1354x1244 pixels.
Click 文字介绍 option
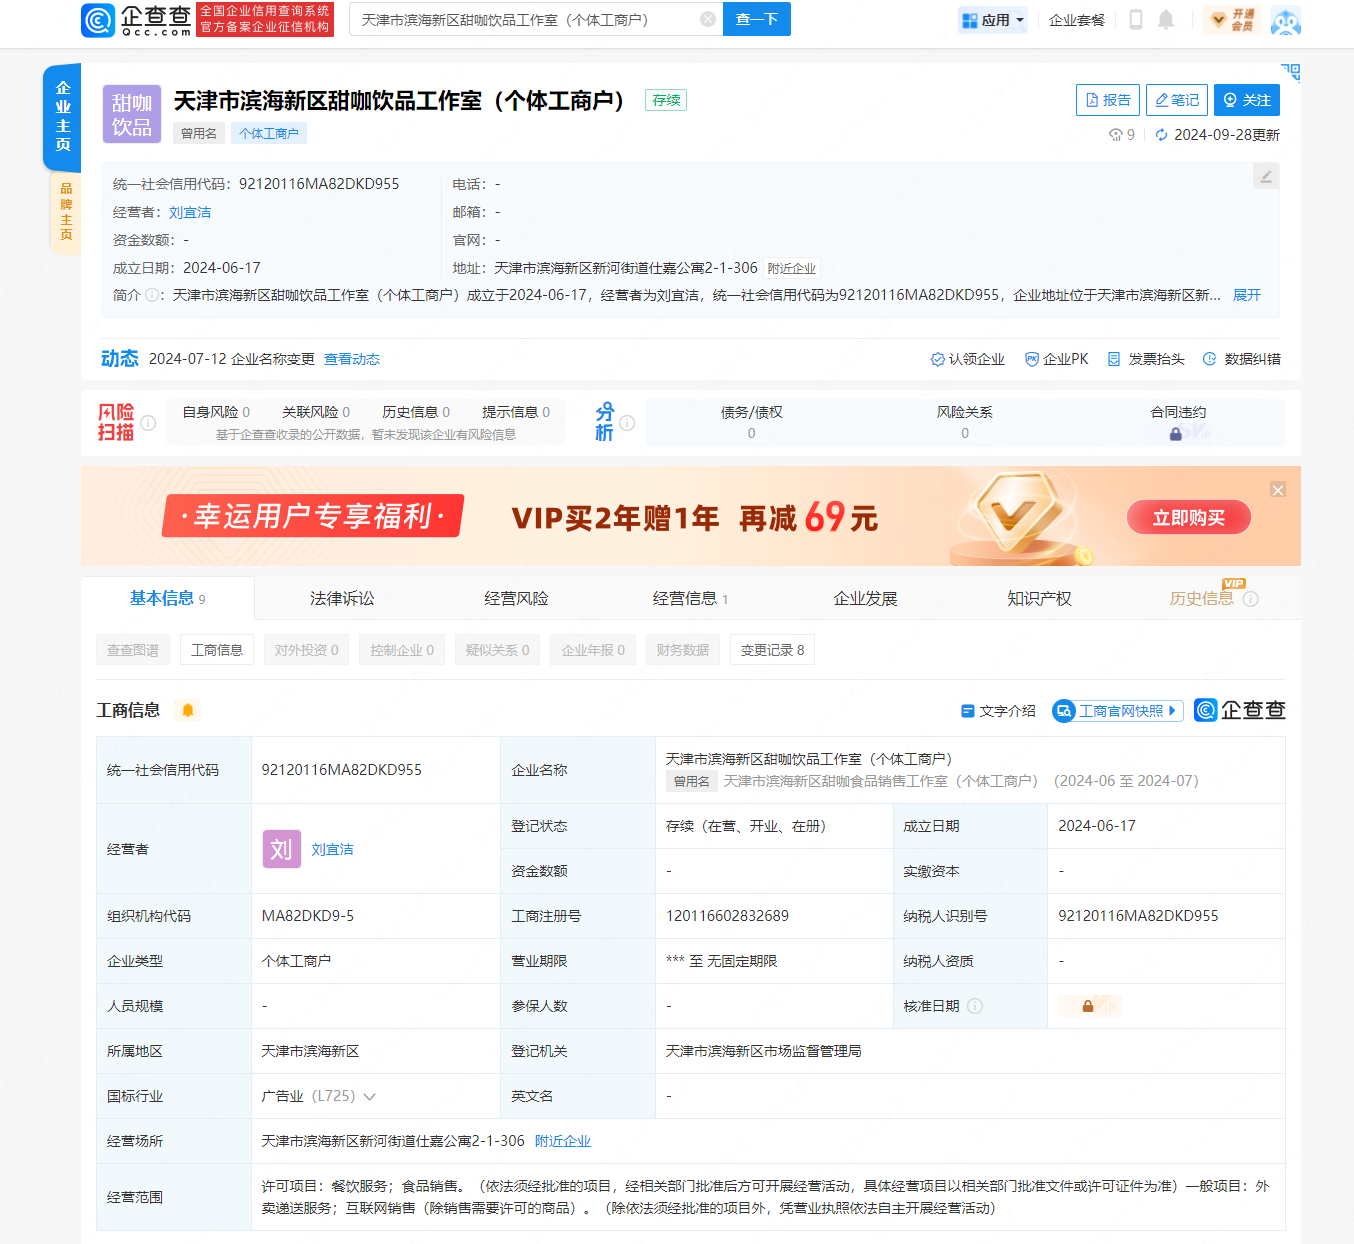[x=998, y=711]
